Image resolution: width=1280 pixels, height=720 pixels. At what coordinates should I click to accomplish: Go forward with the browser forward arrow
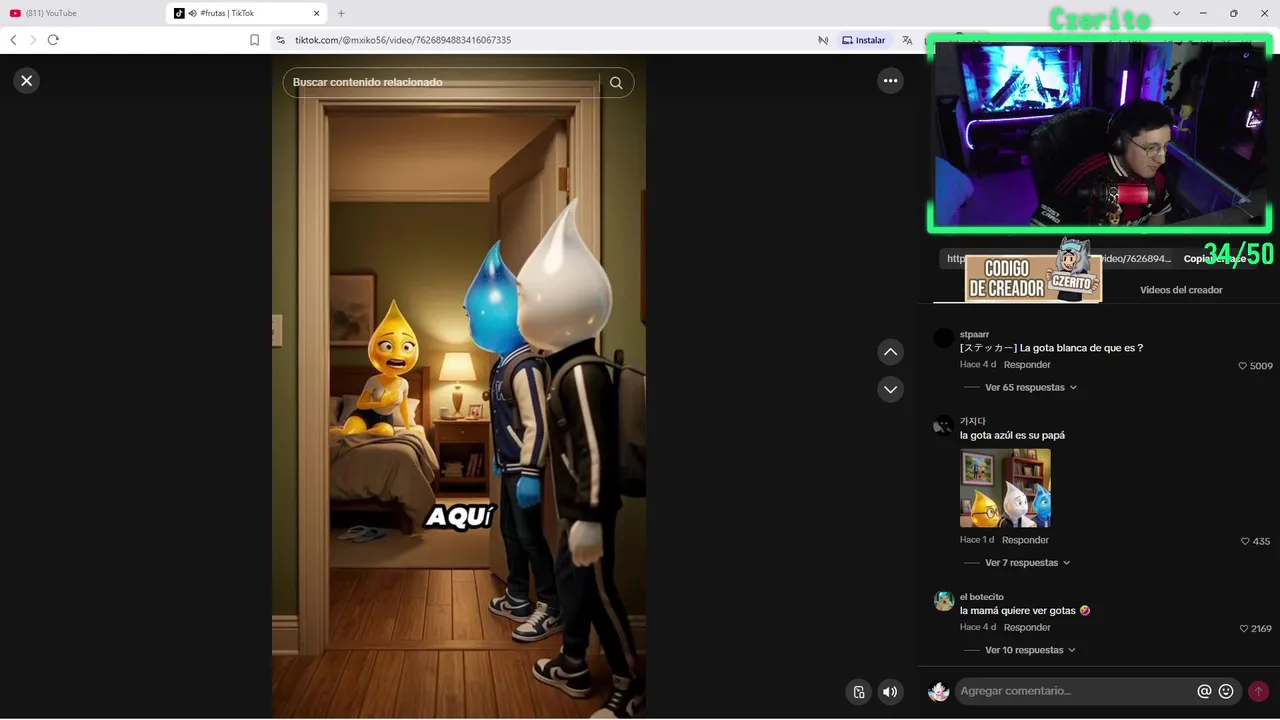(33, 40)
